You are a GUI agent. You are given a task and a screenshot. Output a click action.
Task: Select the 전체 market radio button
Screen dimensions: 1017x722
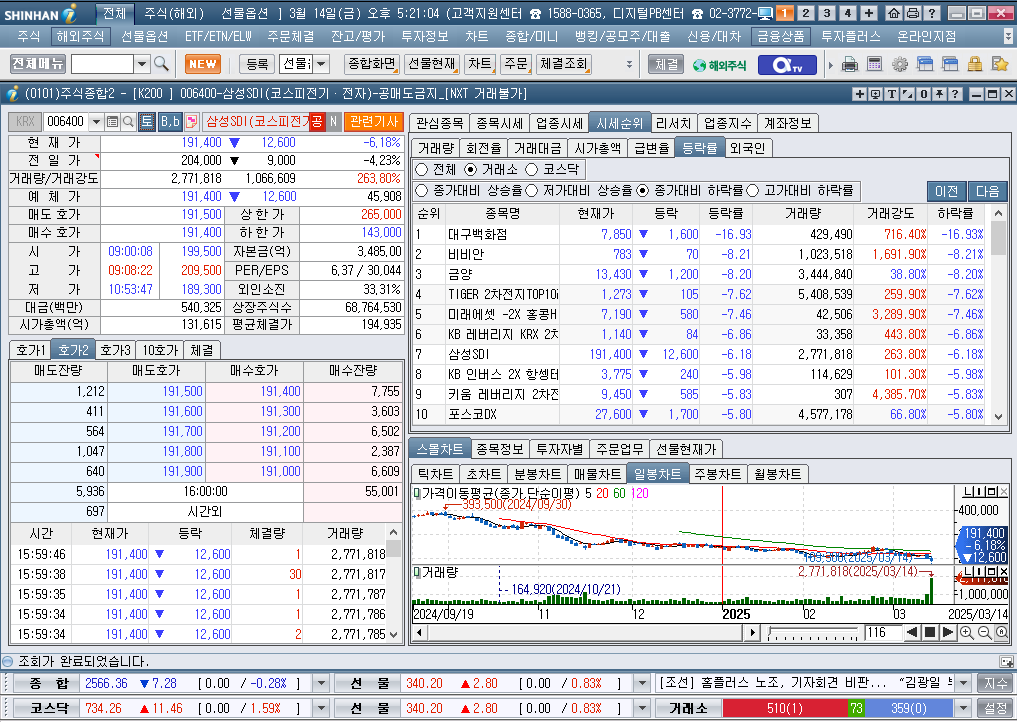click(x=422, y=169)
